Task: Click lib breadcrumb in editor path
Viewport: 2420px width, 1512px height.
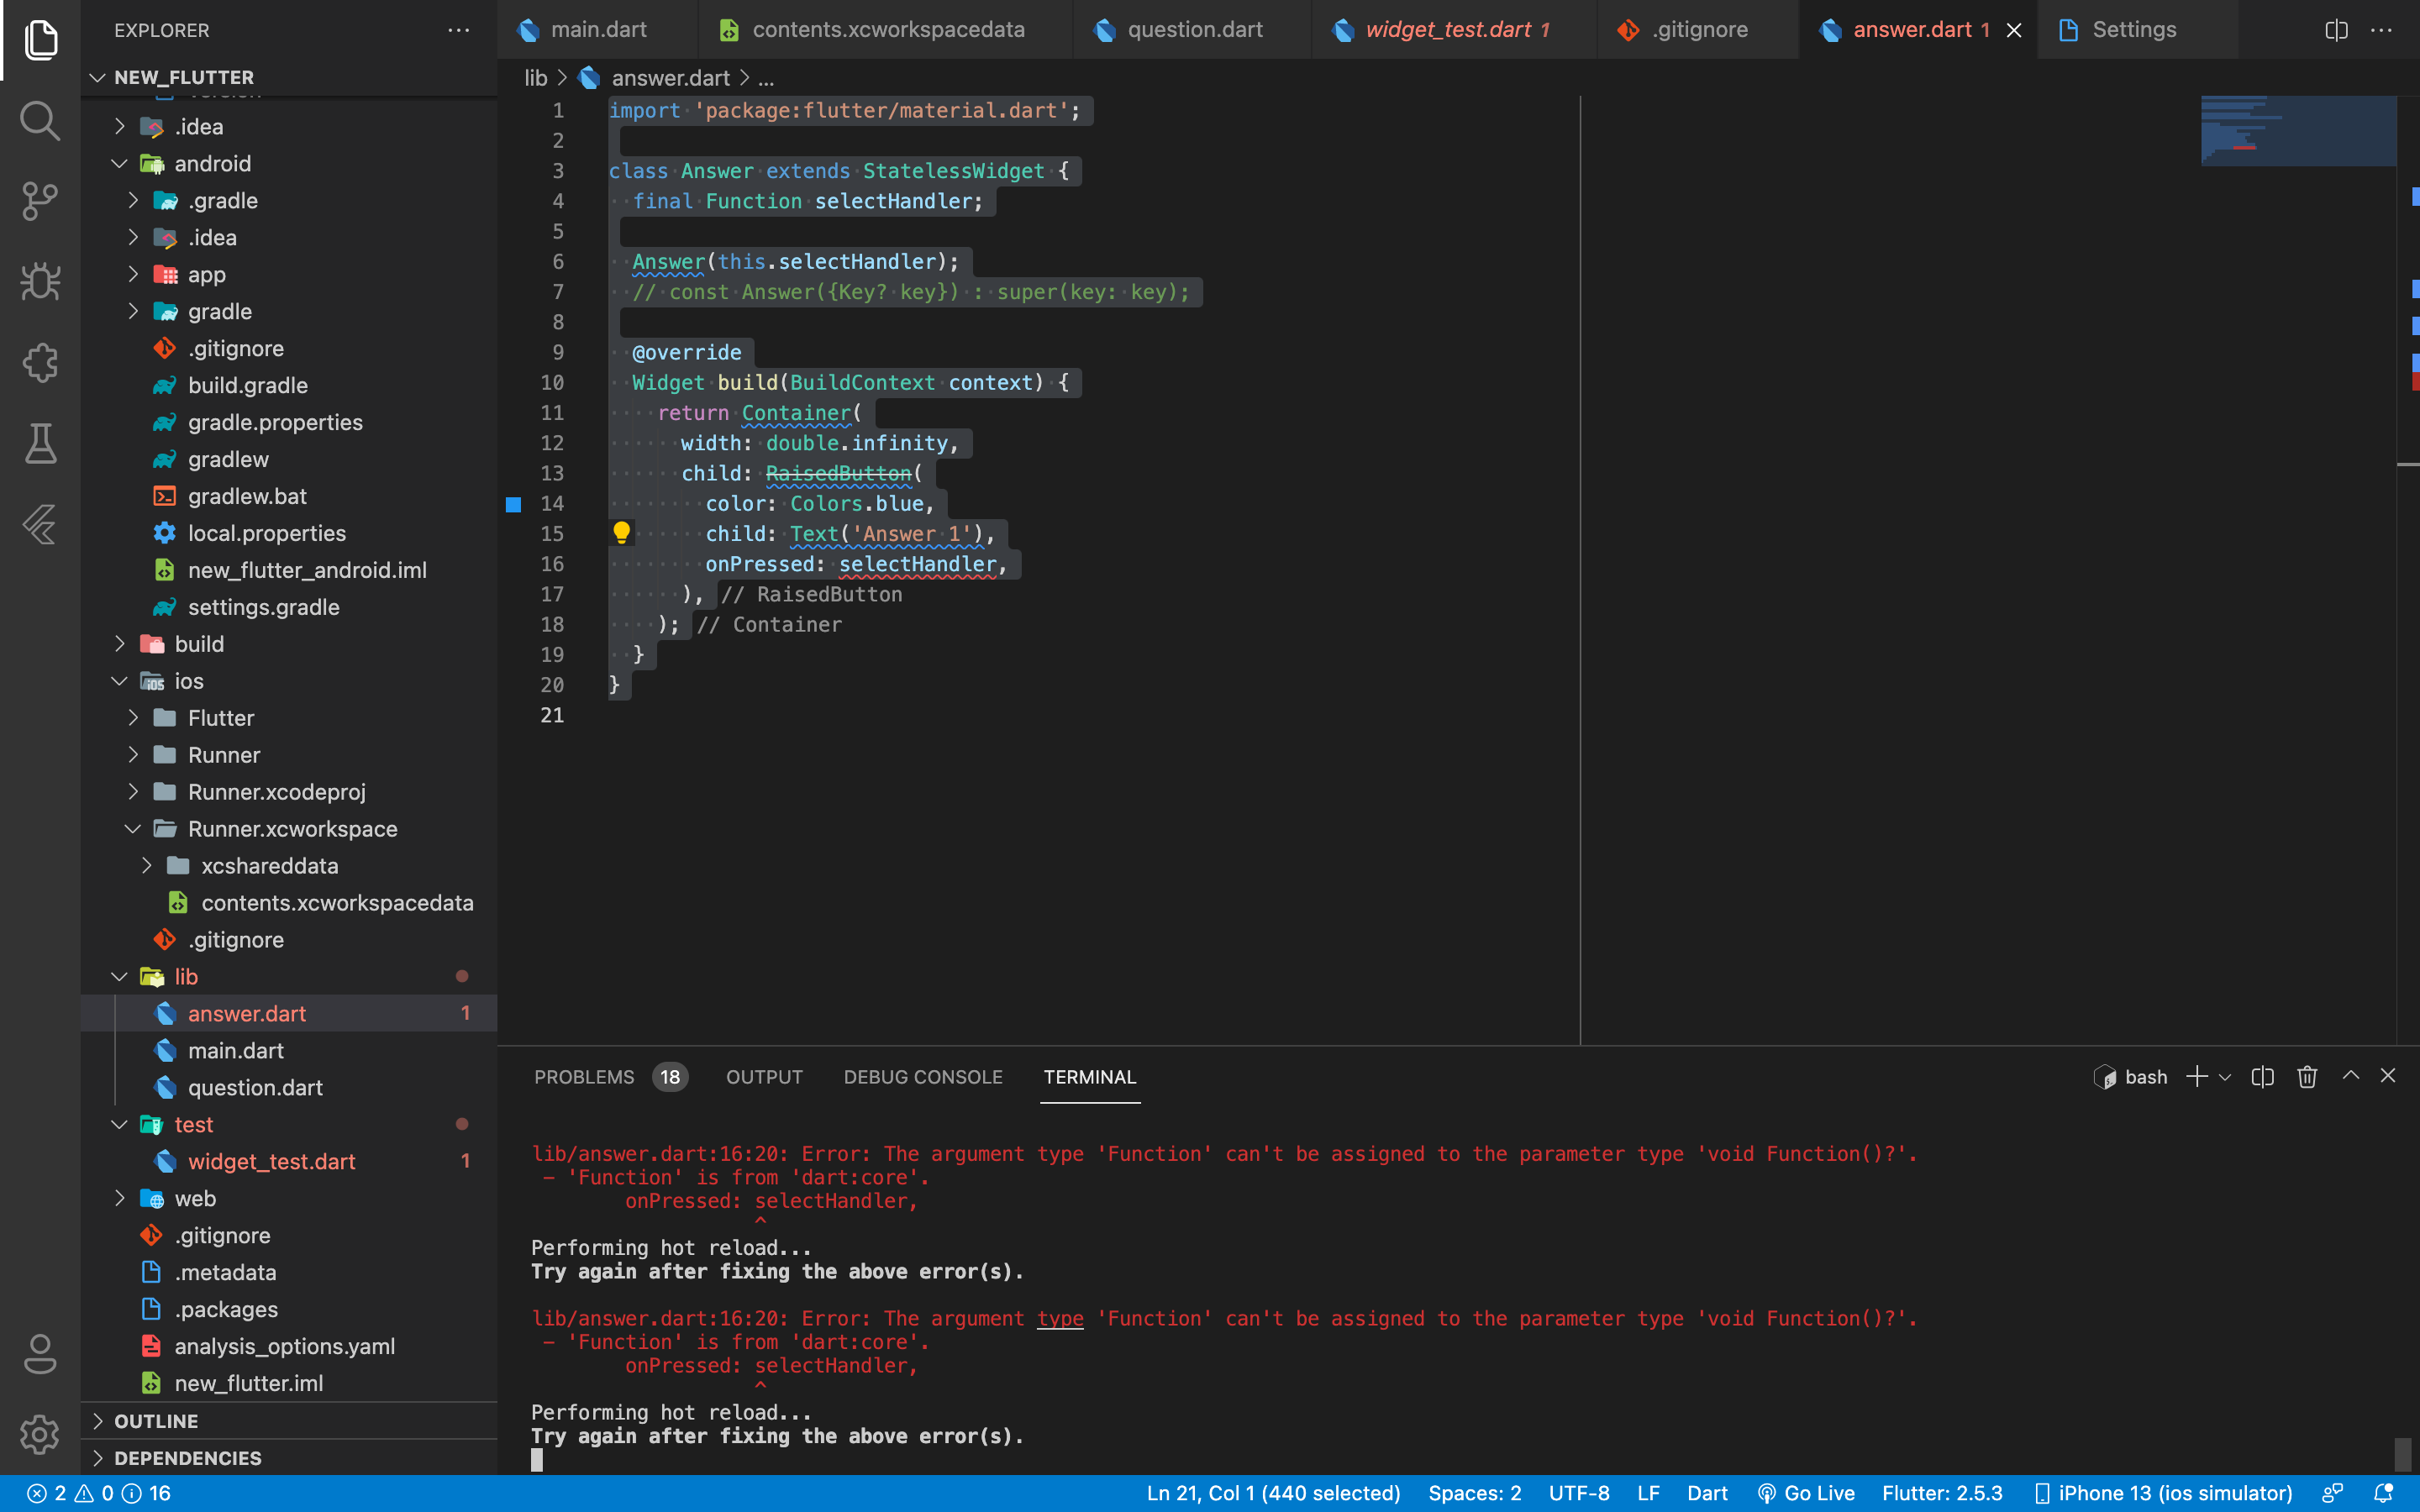Action: pos(536,78)
